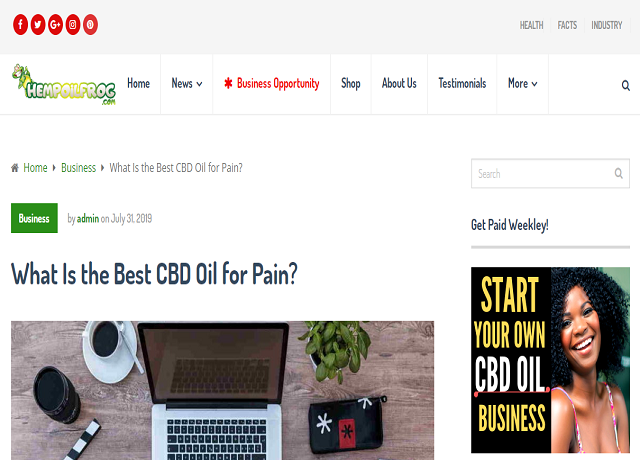Go to the Shop page
This screenshot has width=640, height=460.
click(351, 84)
